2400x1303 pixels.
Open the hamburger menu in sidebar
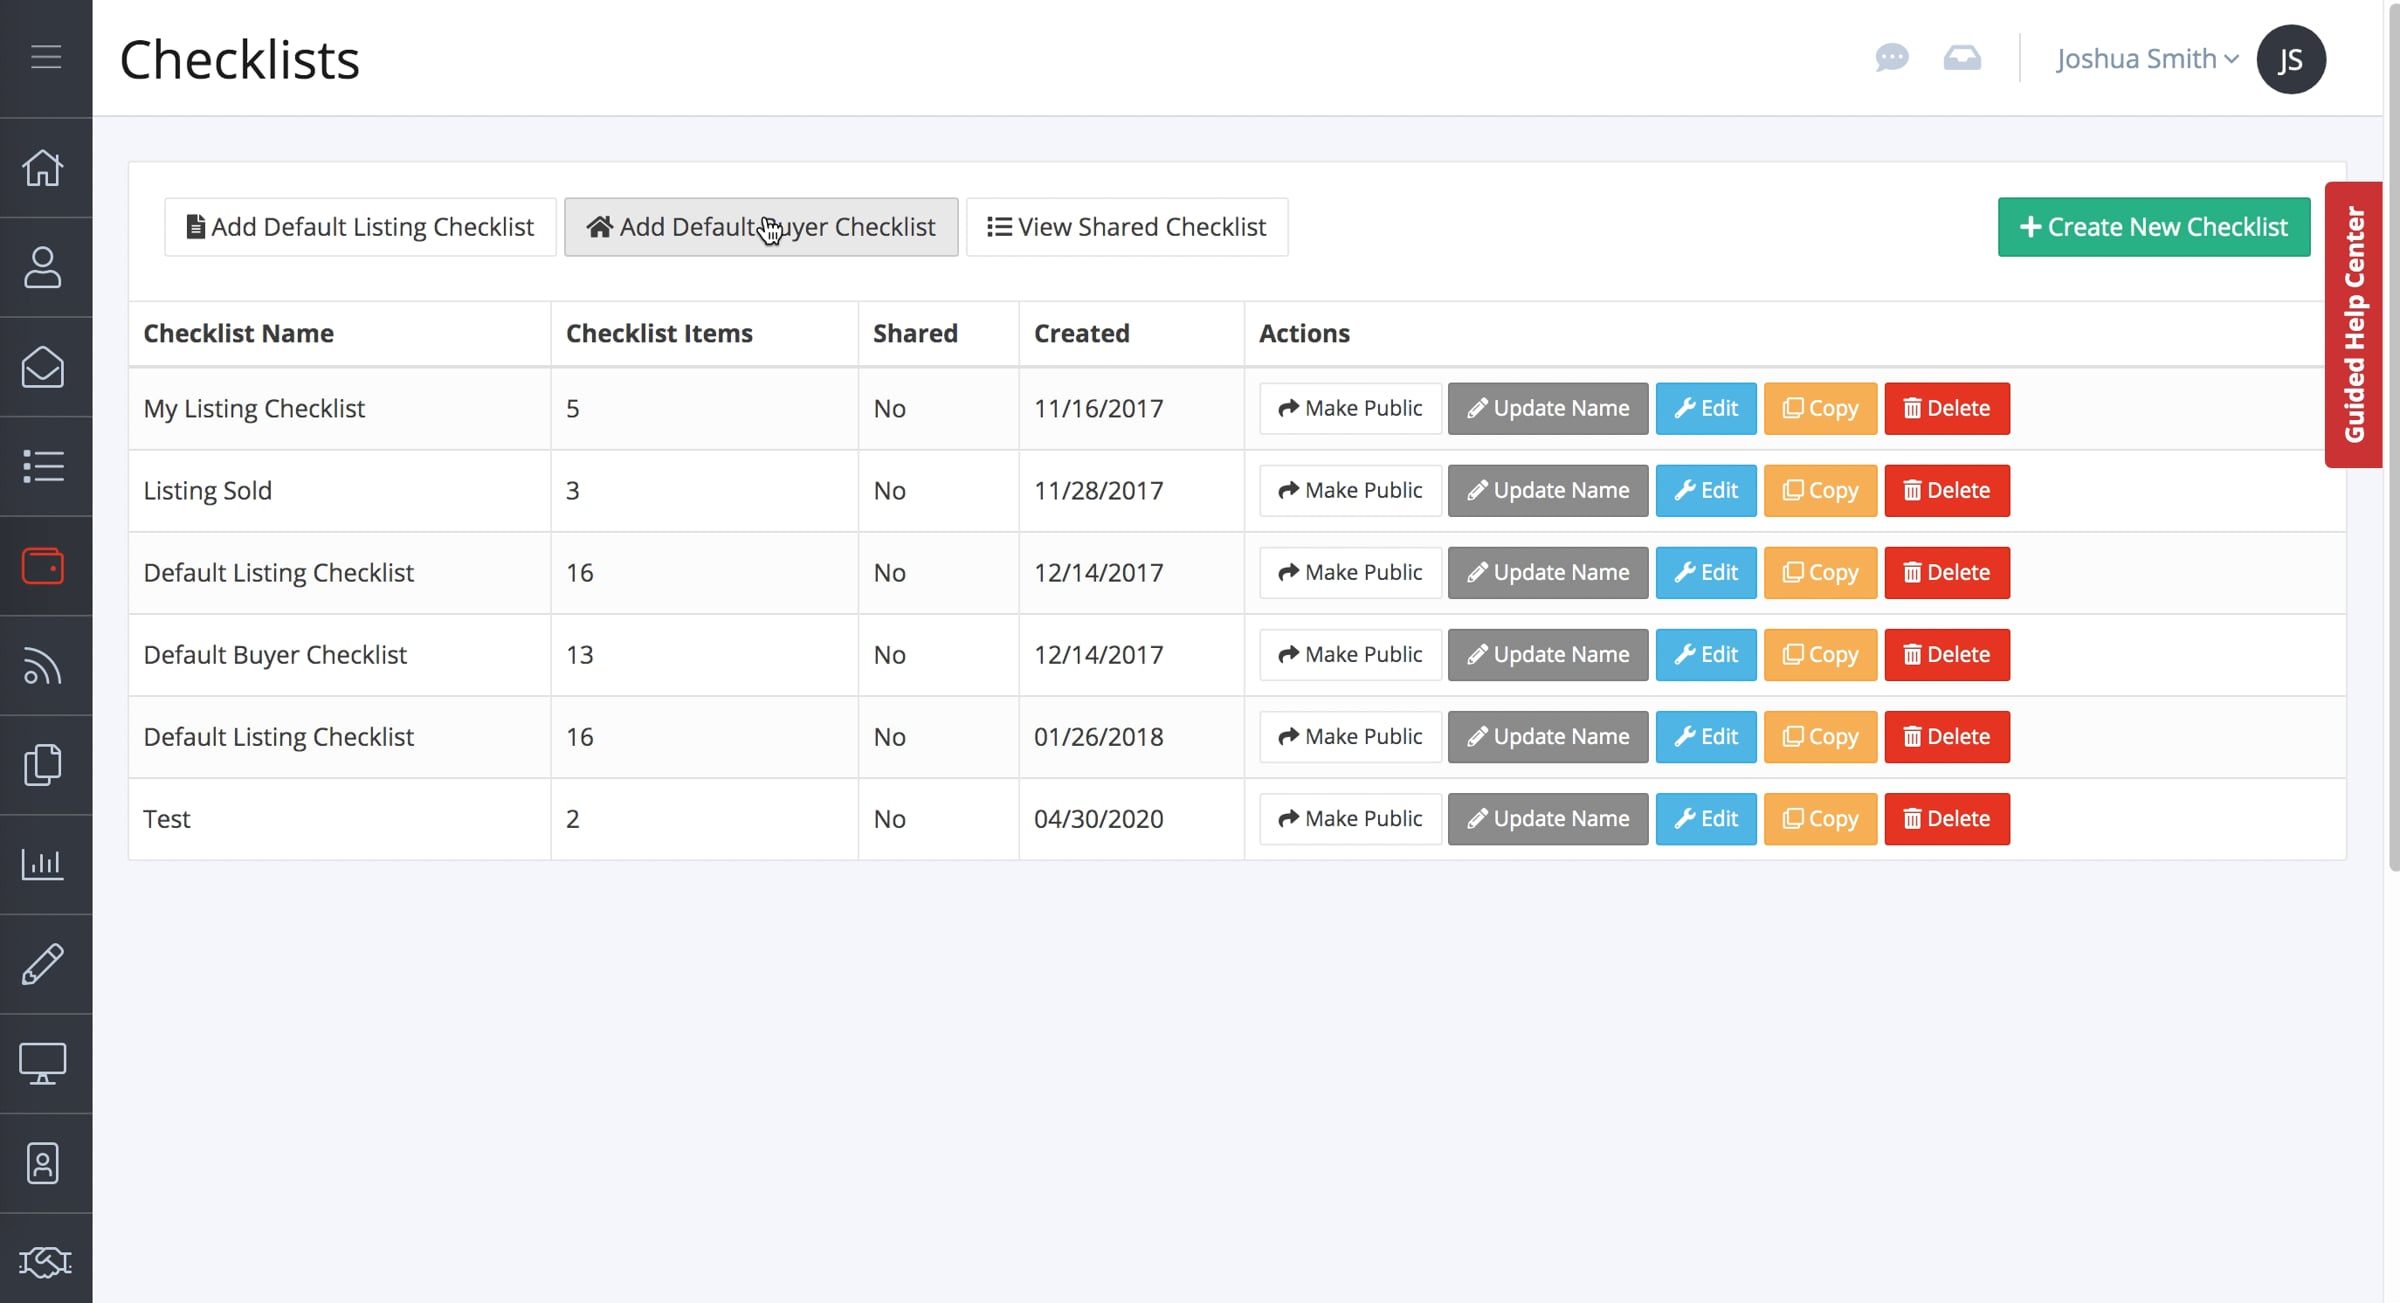point(45,57)
